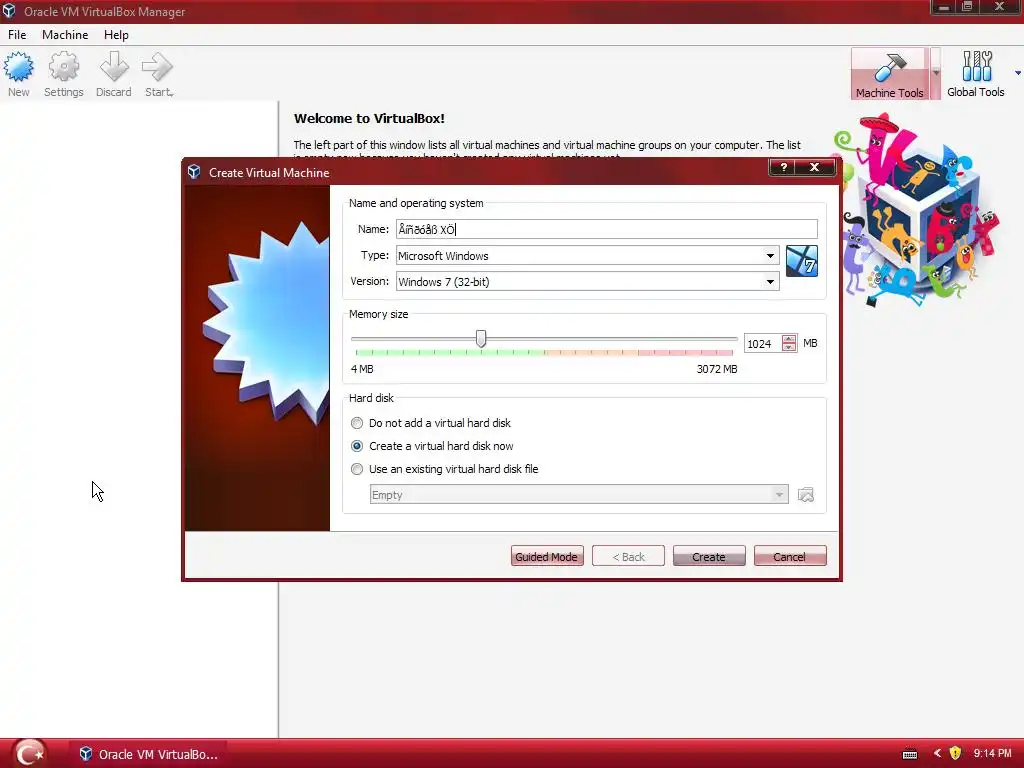Open the Type dropdown showing Microsoft Windows
The image size is (1024, 768).
pyautogui.click(x=587, y=255)
